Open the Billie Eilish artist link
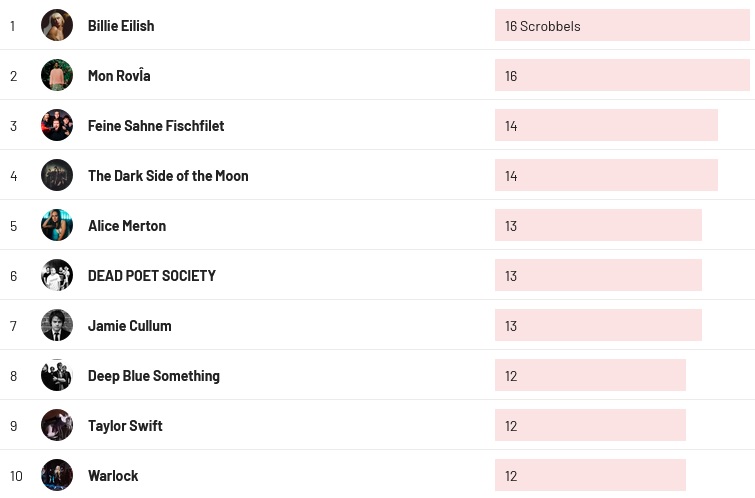755x498 pixels. tap(121, 26)
